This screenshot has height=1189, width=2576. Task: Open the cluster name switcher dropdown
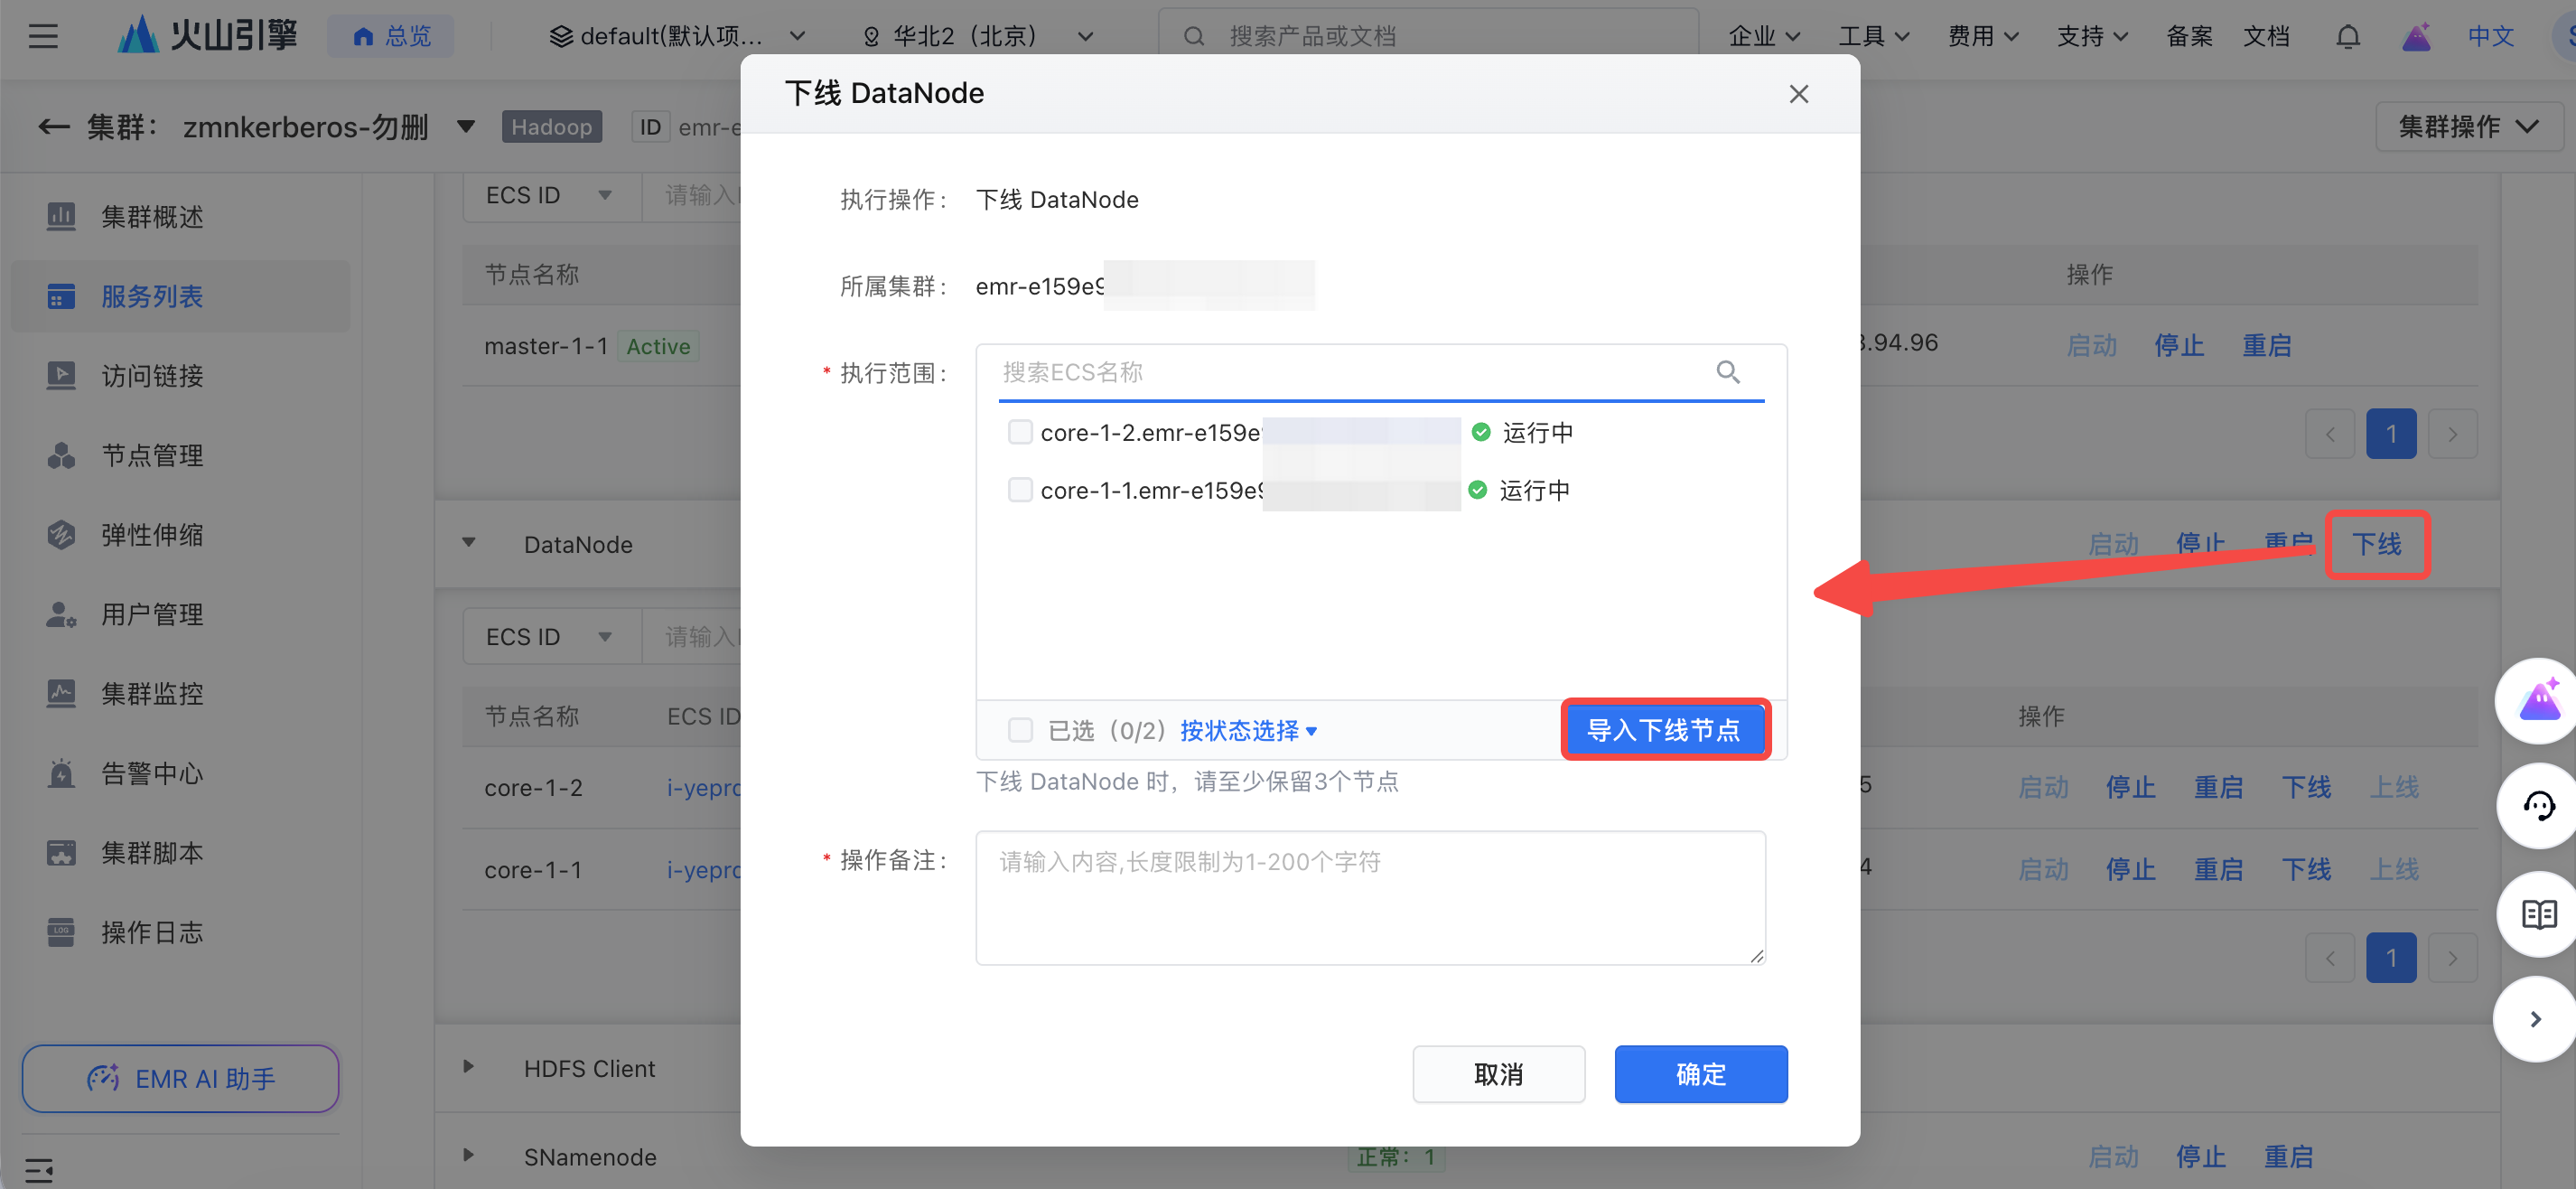coord(465,127)
